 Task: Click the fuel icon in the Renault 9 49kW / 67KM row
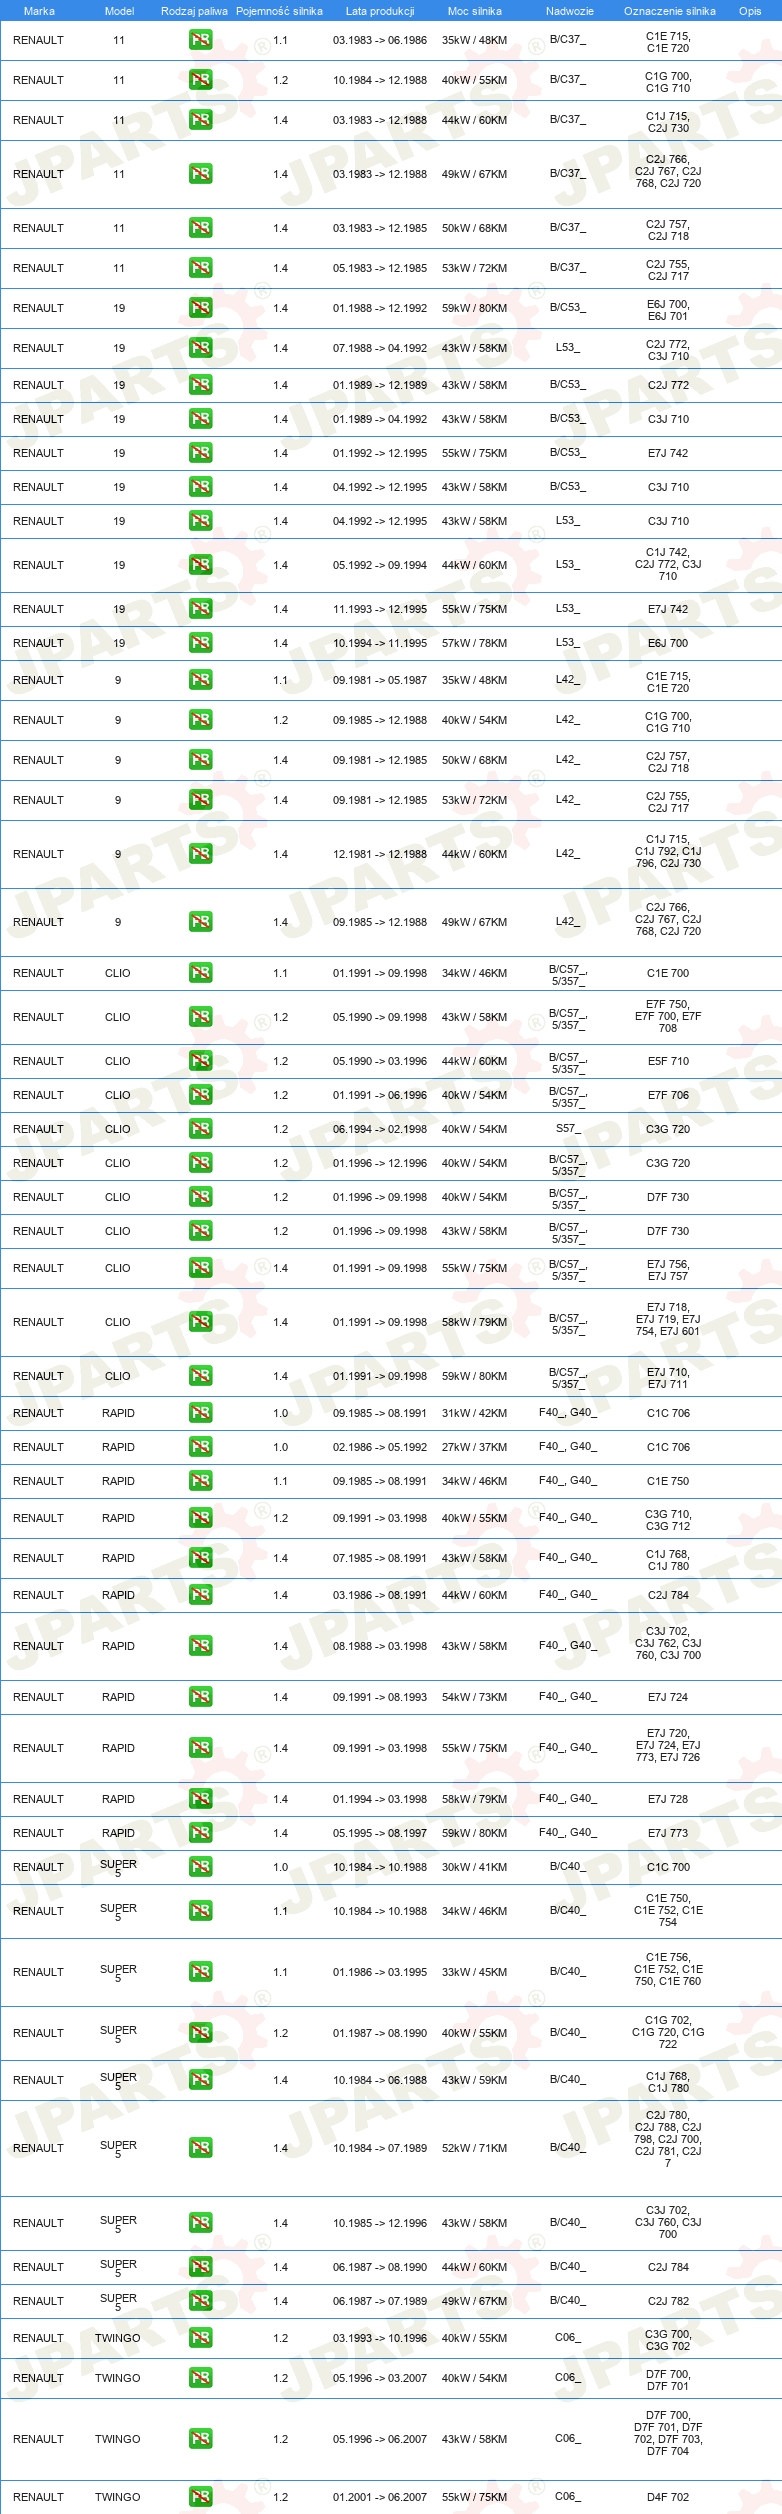click(x=200, y=922)
